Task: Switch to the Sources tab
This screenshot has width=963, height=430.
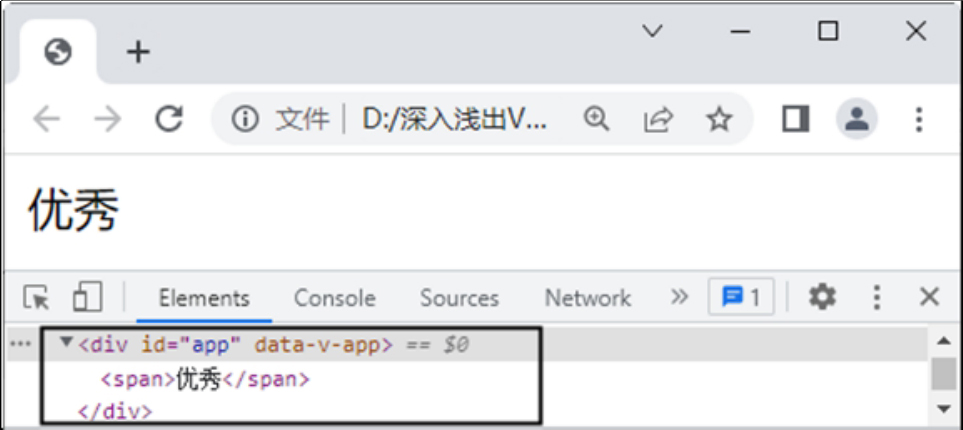Action: tap(459, 299)
